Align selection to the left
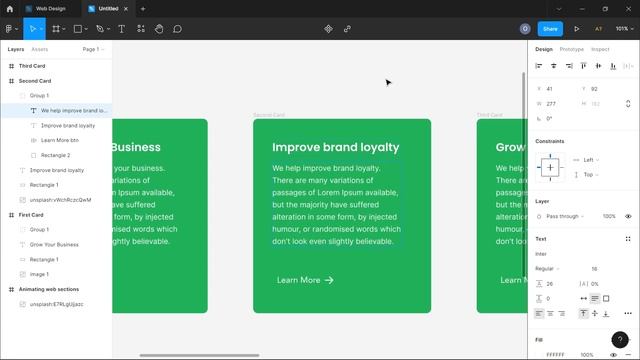640x360 pixels. pos(539,66)
